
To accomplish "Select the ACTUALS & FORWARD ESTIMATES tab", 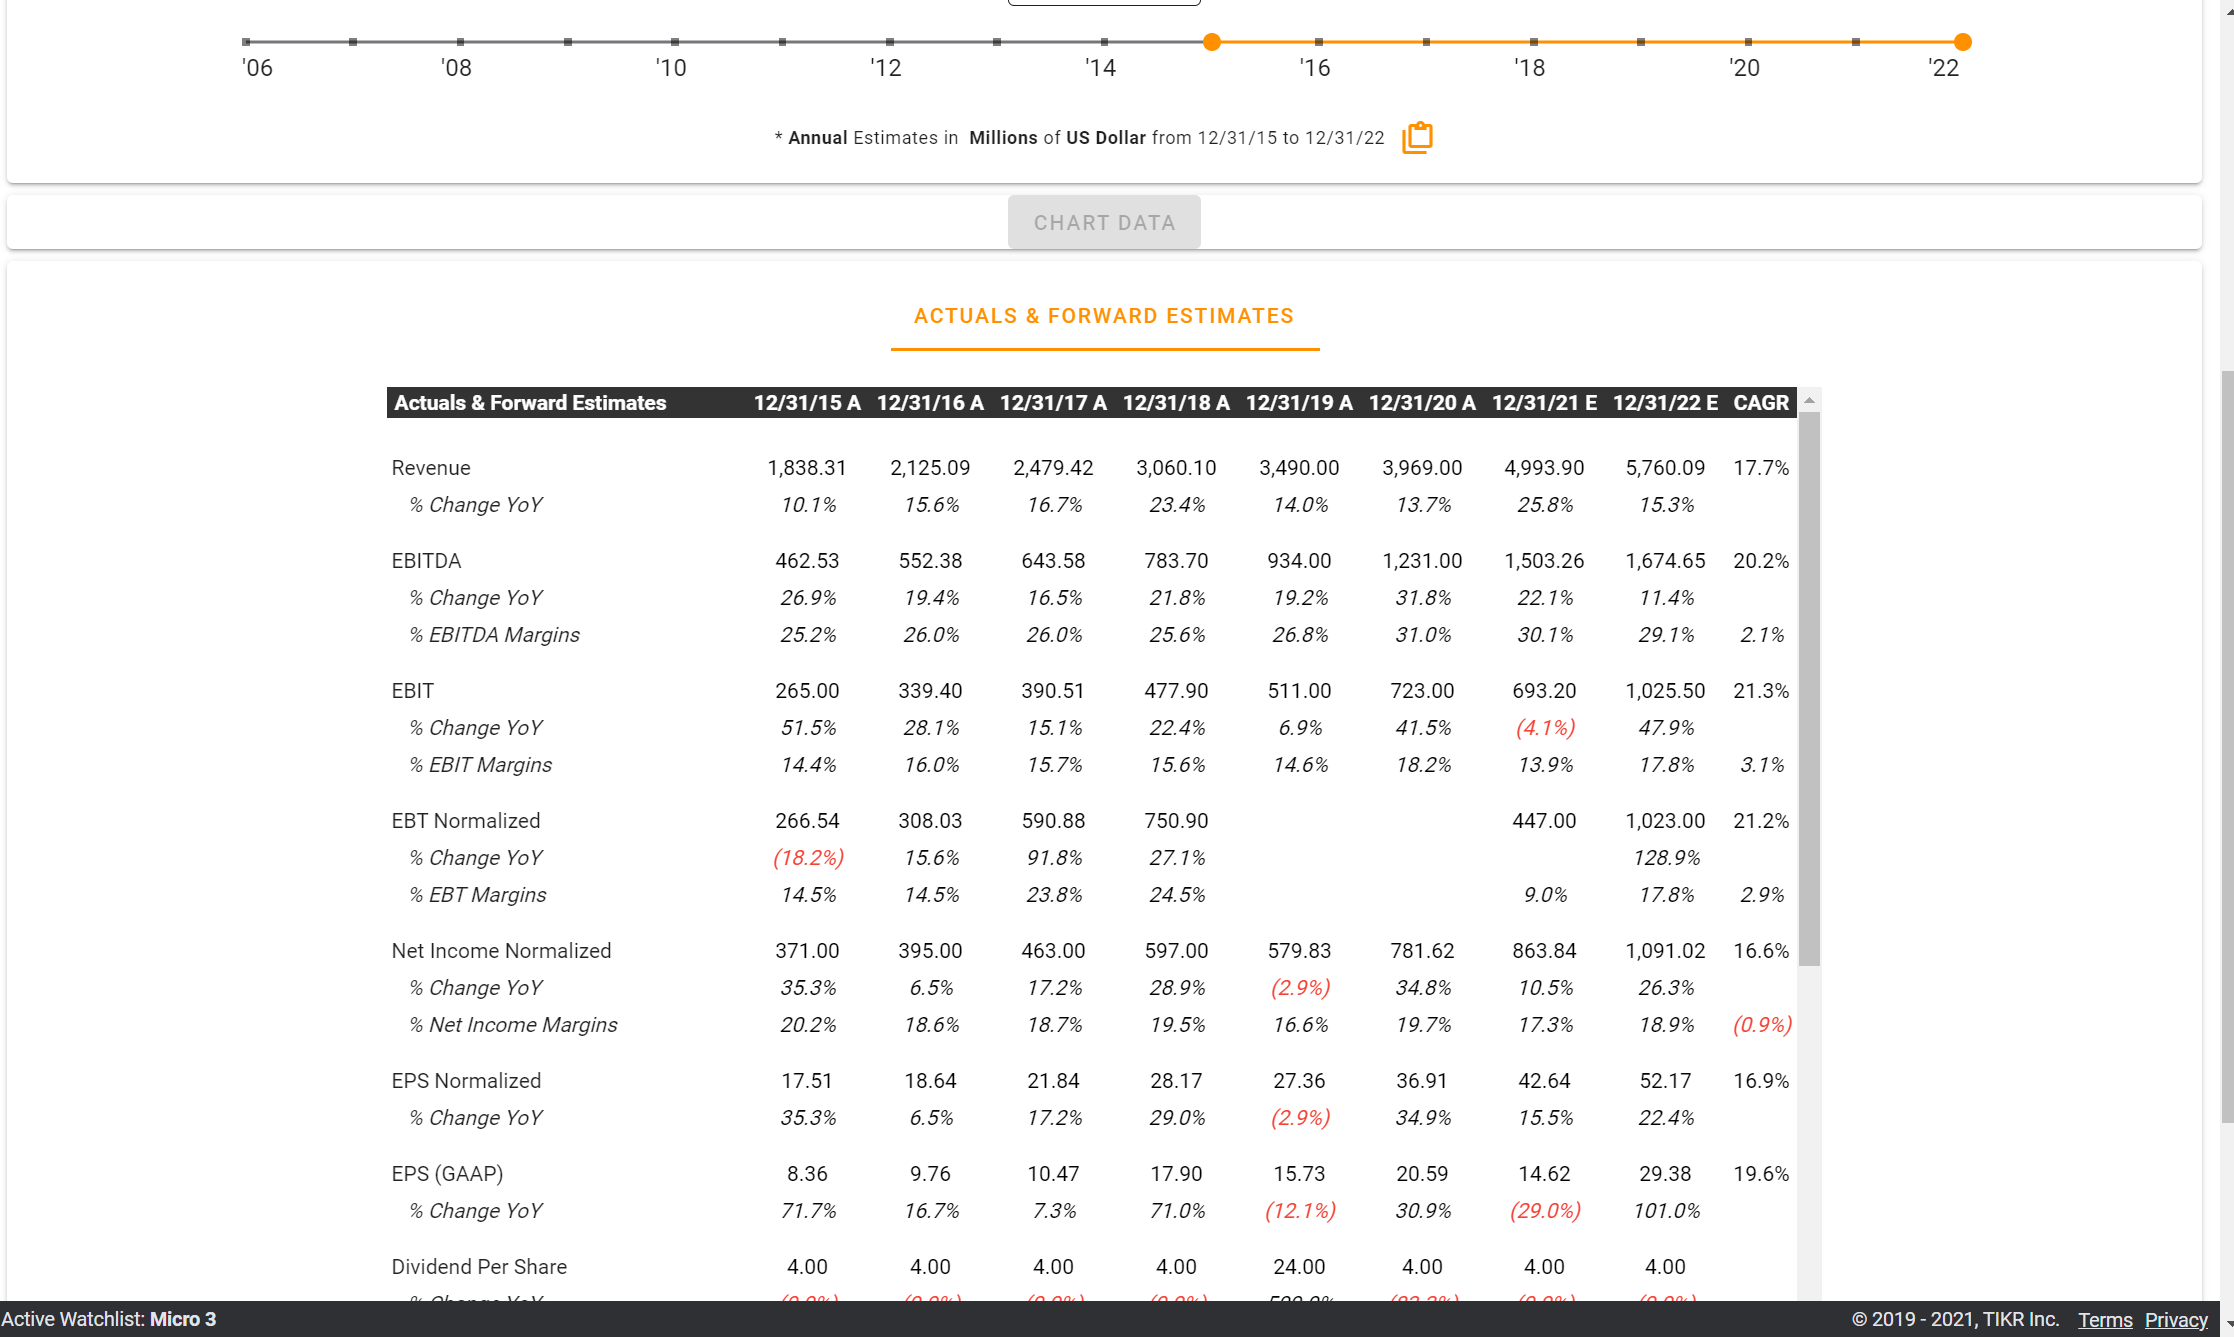I will click(1103, 315).
